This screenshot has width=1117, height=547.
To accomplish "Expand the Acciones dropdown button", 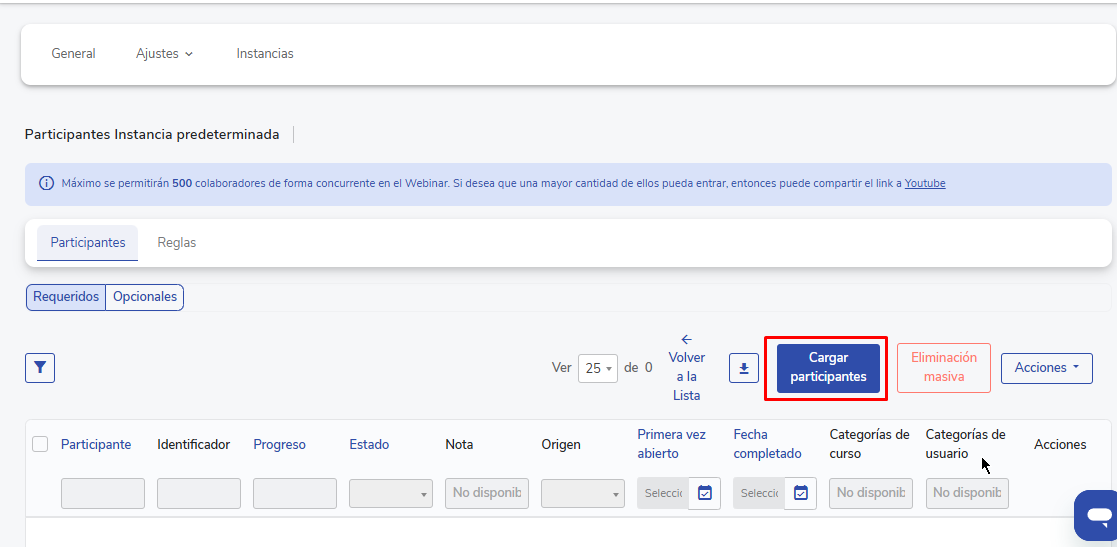I will coord(1047,368).
